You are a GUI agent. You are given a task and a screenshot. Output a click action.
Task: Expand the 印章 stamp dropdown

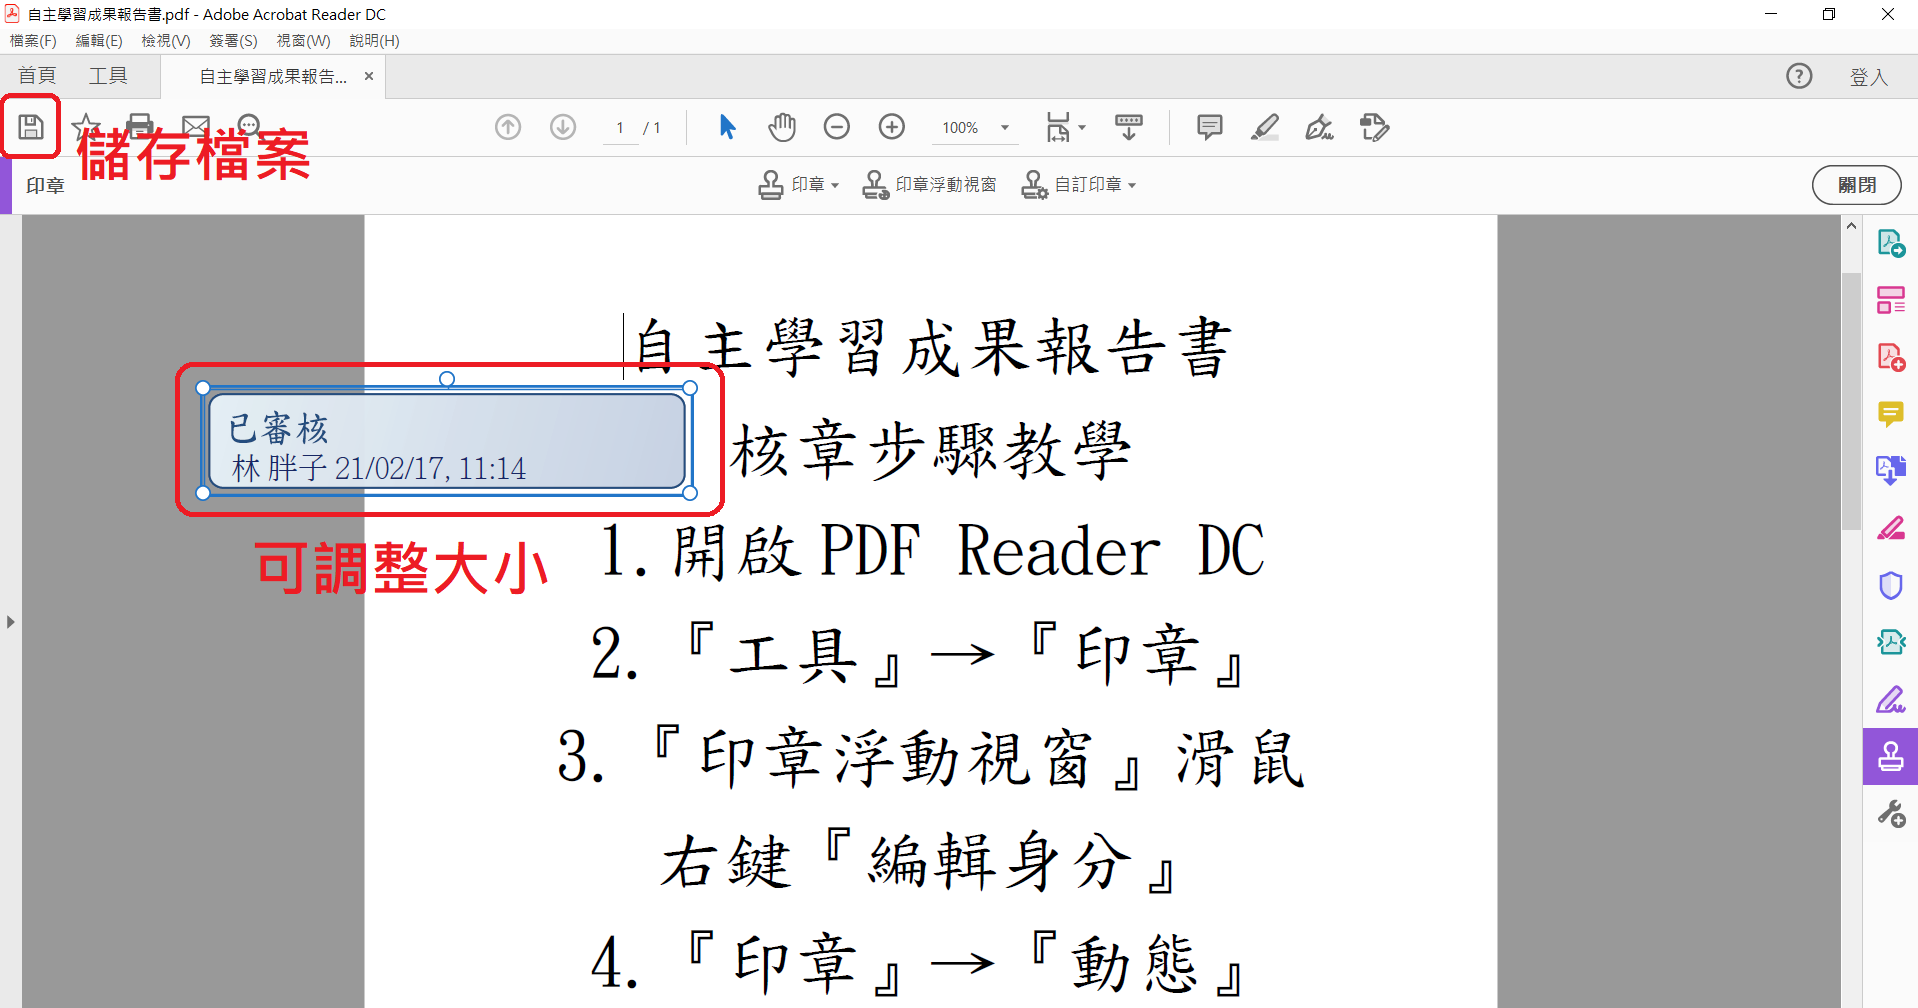[x=798, y=185]
